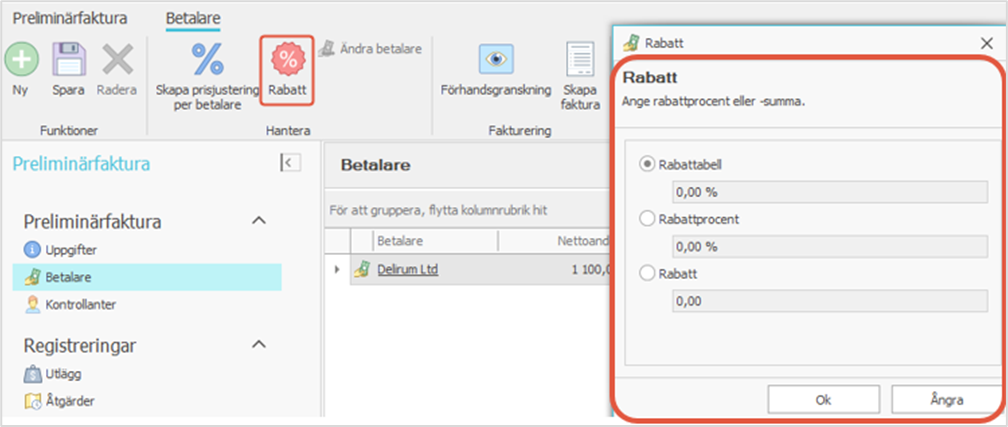
Task: Collapse the Registreringar section chevron
Action: pos(258,345)
